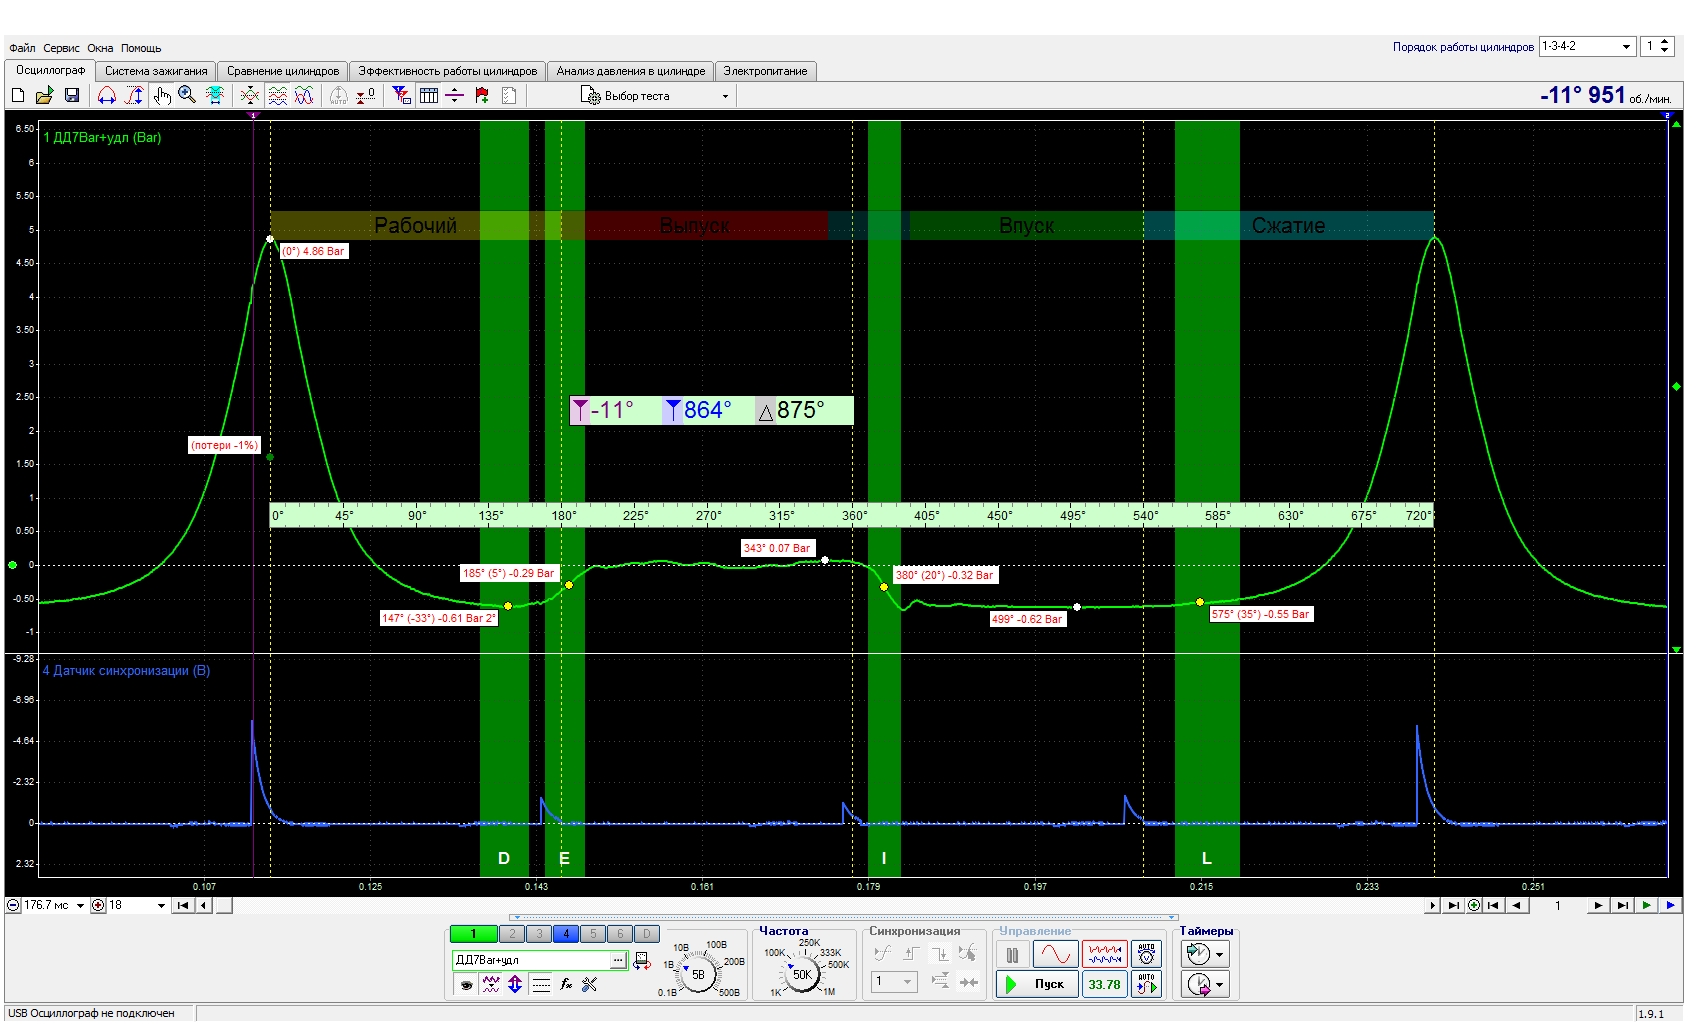
Task: Click the frequency knob set to 50K
Action: [801, 973]
